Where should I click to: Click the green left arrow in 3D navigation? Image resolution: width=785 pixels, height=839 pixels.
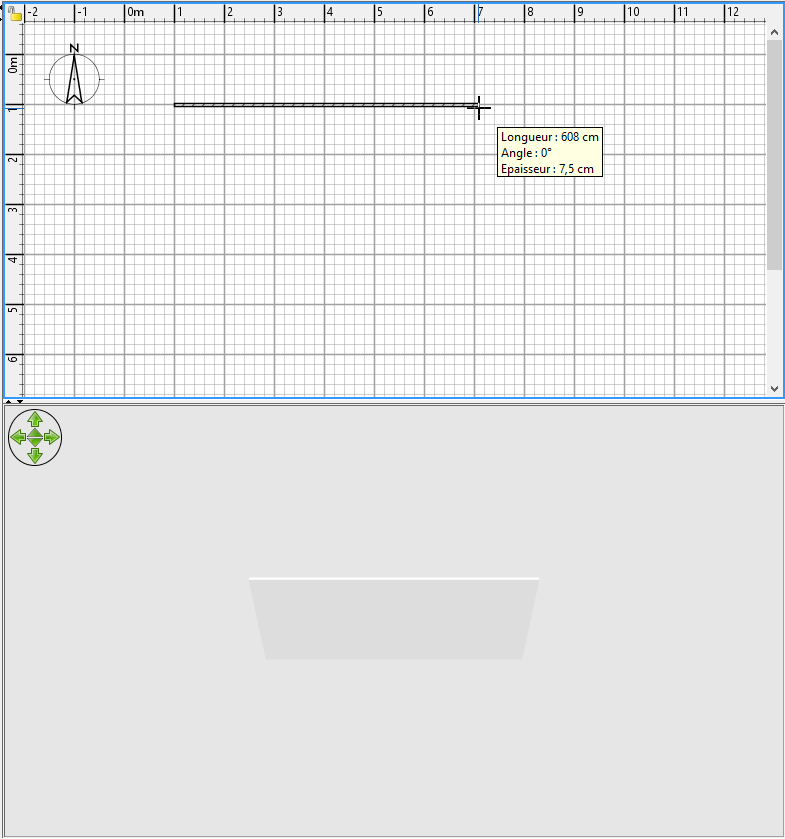tap(18, 437)
